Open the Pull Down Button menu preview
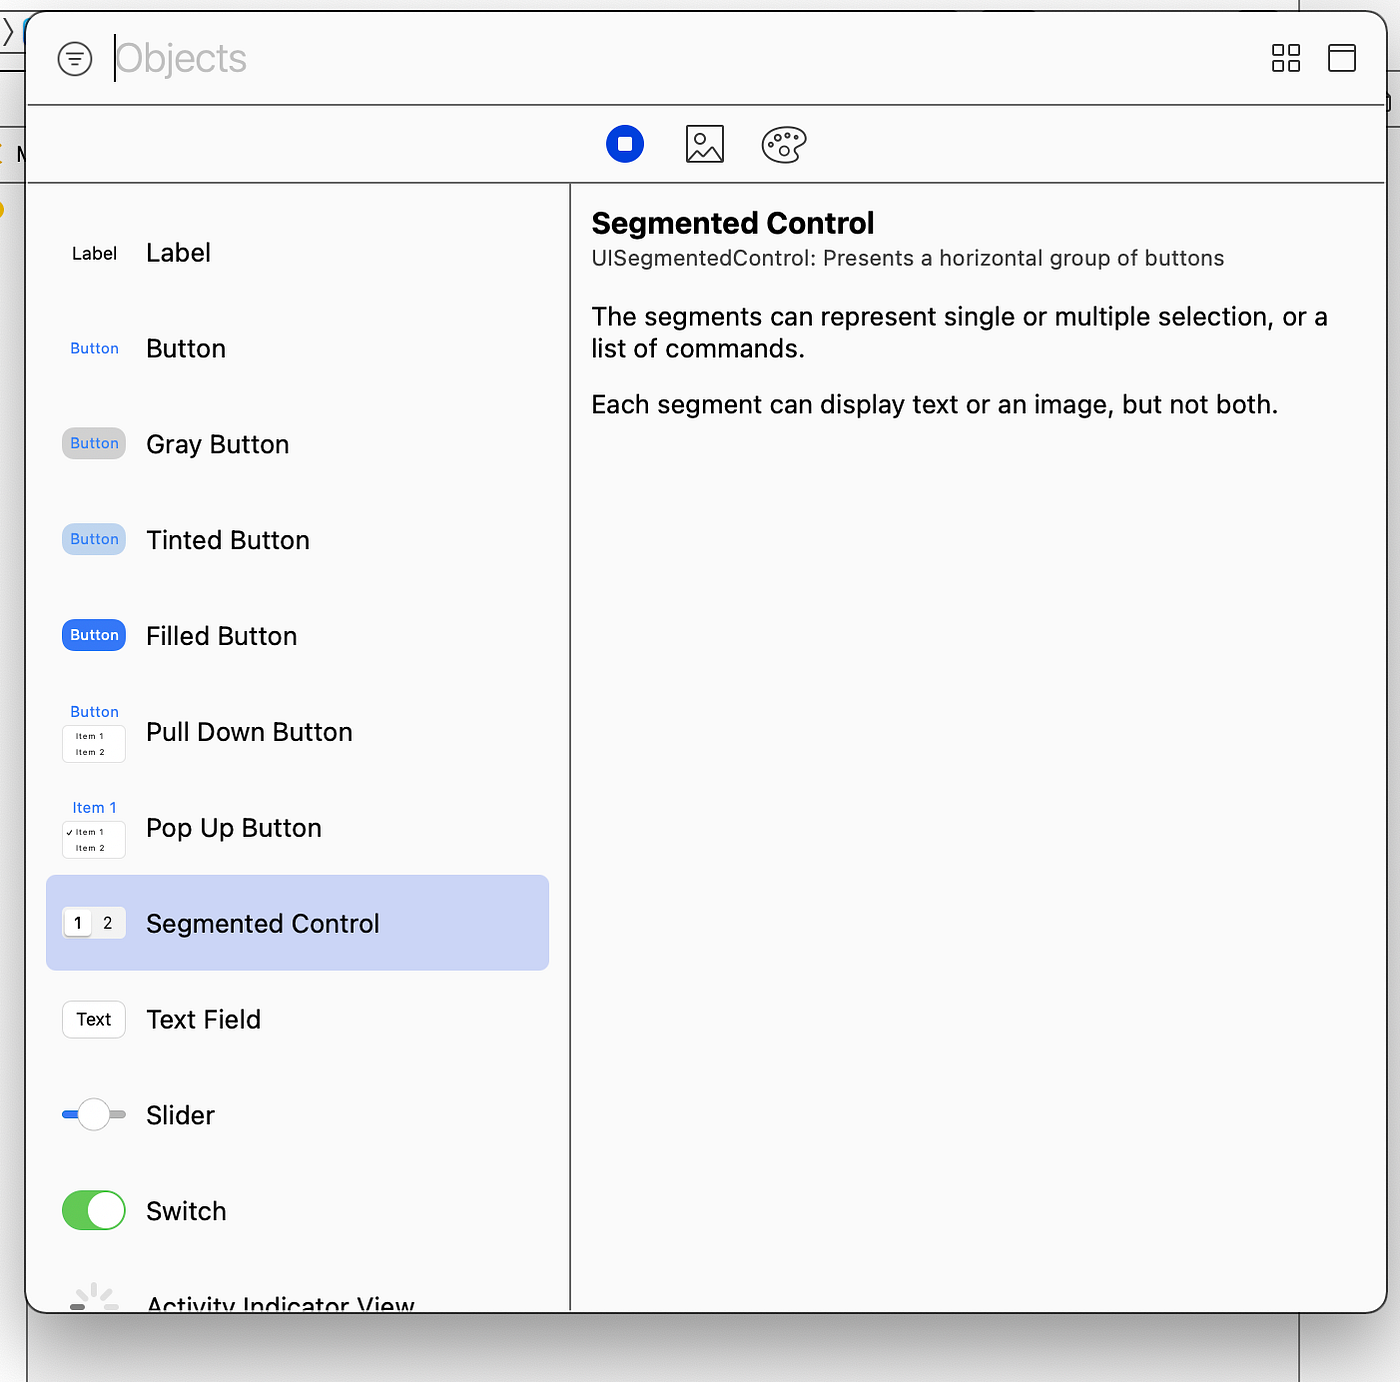Viewport: 1400px width, 1382px height. pos(93,743)
